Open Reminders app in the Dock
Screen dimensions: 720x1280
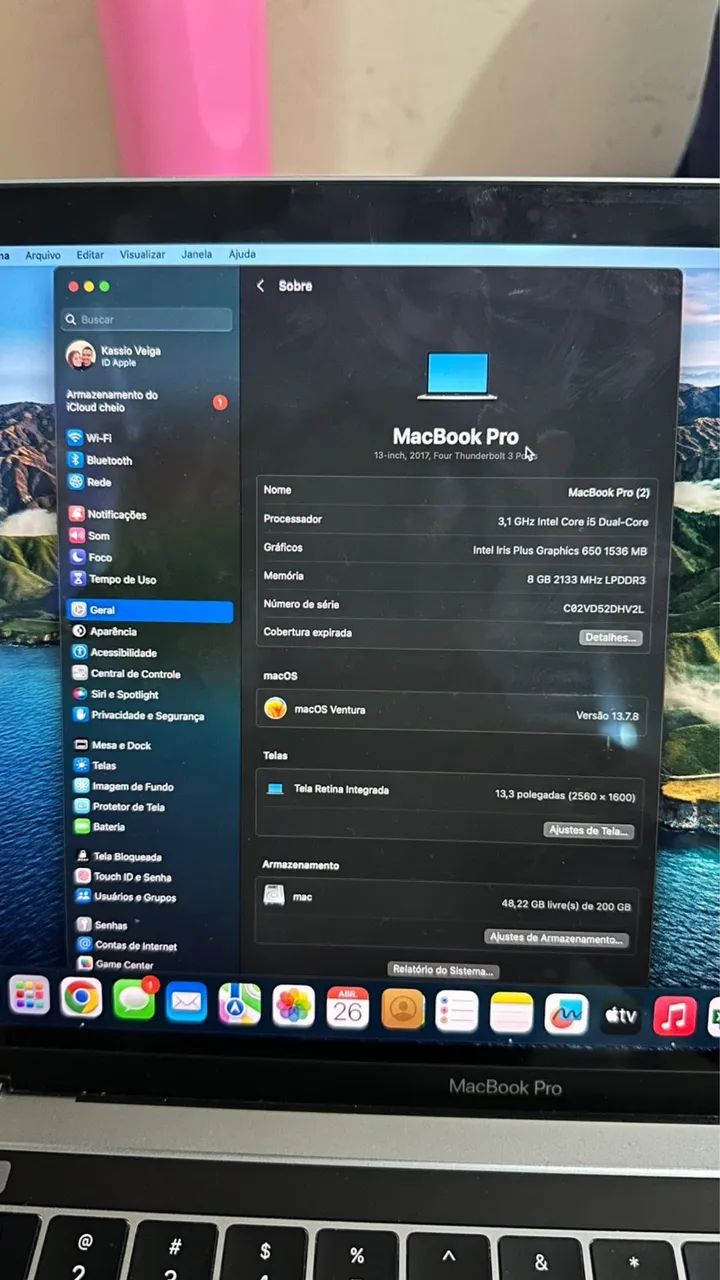click(457, 1011)
